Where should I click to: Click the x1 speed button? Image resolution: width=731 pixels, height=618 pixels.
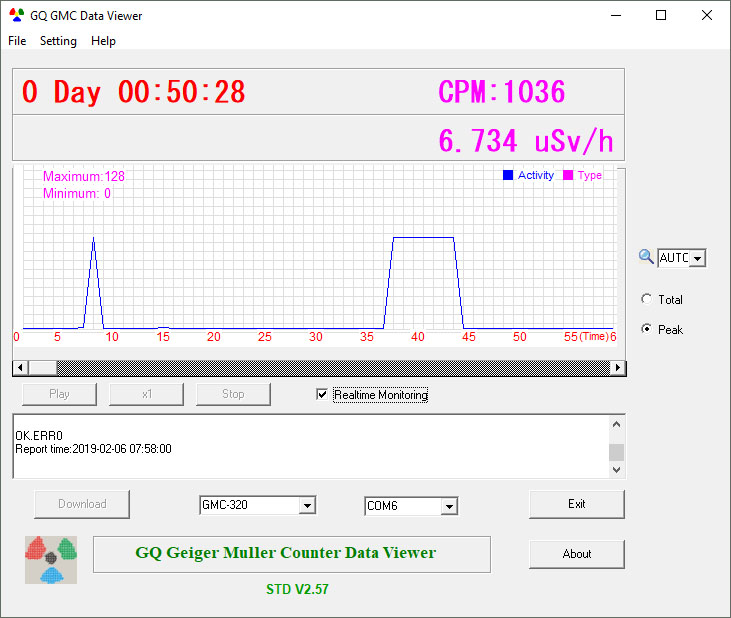tap(146, 394)
